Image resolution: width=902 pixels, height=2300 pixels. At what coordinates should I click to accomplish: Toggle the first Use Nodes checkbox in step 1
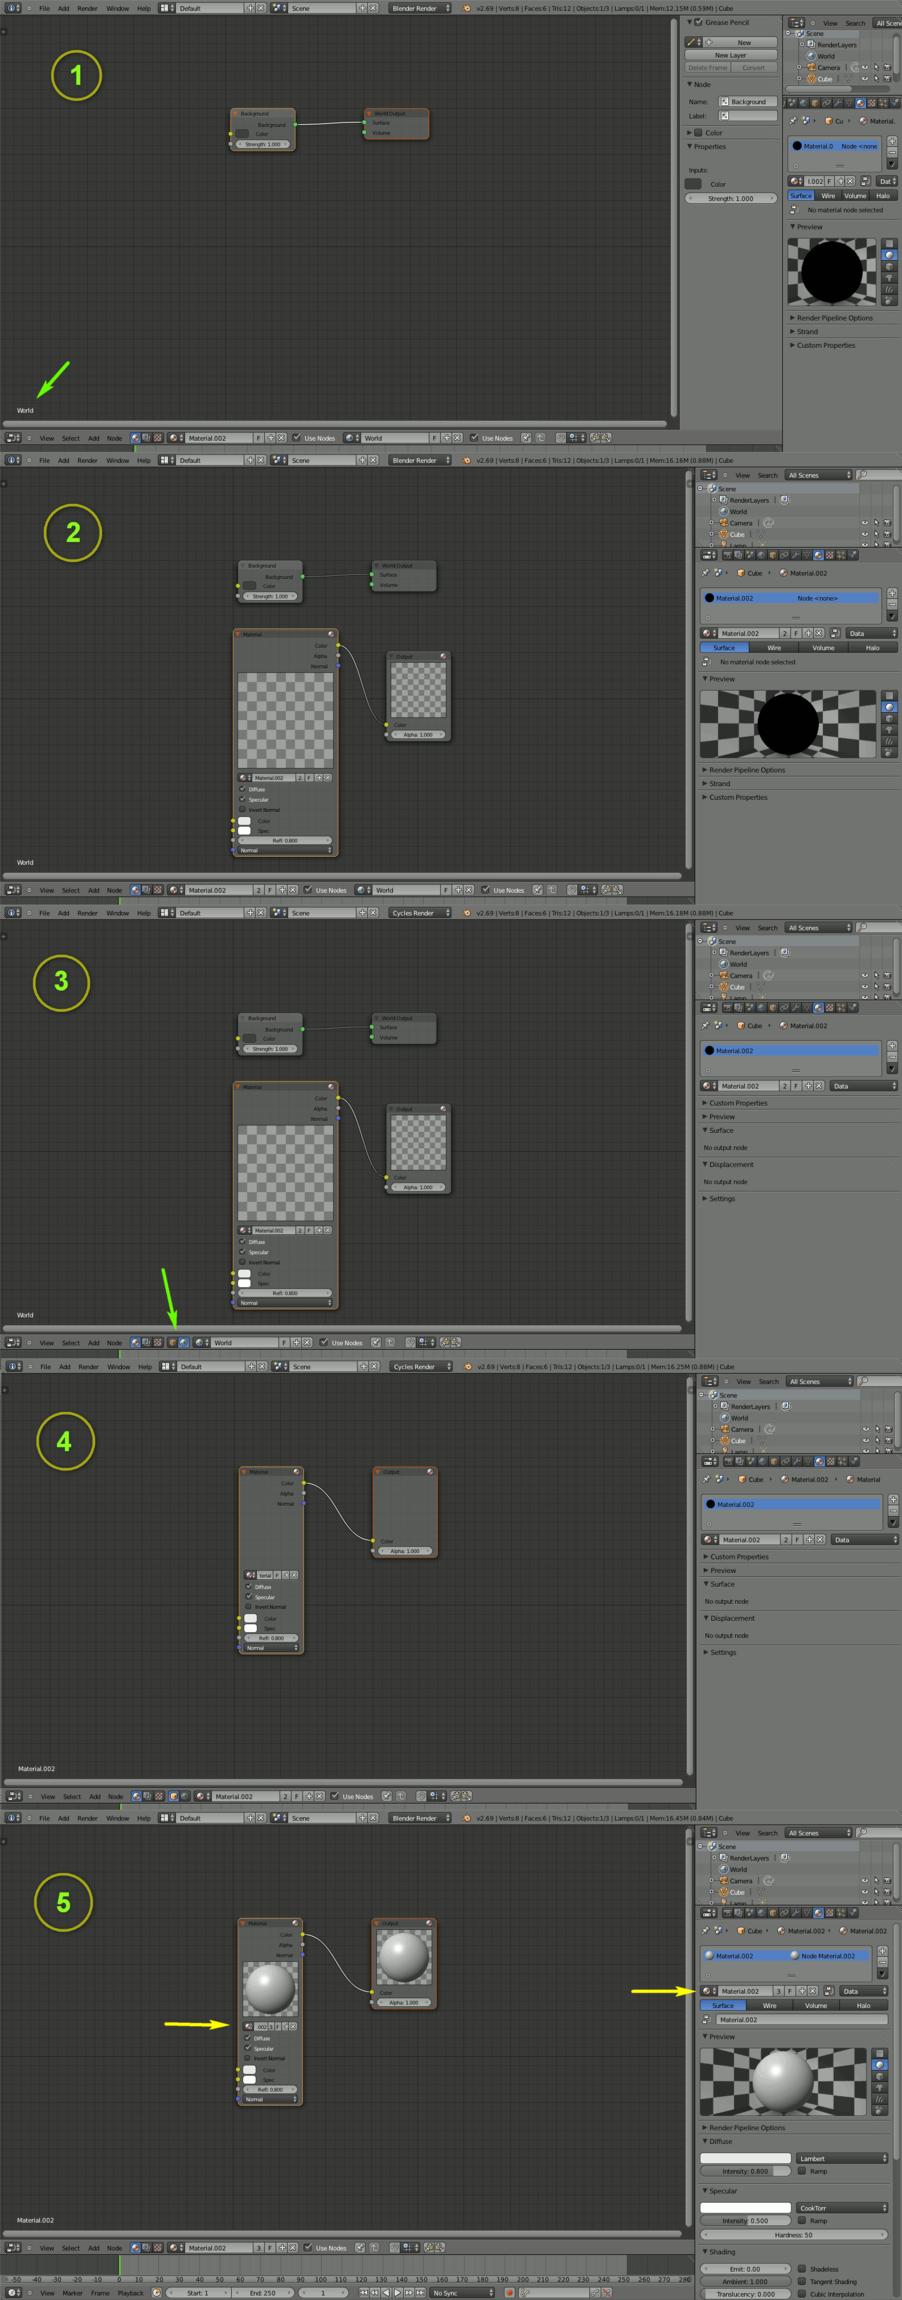296,437
